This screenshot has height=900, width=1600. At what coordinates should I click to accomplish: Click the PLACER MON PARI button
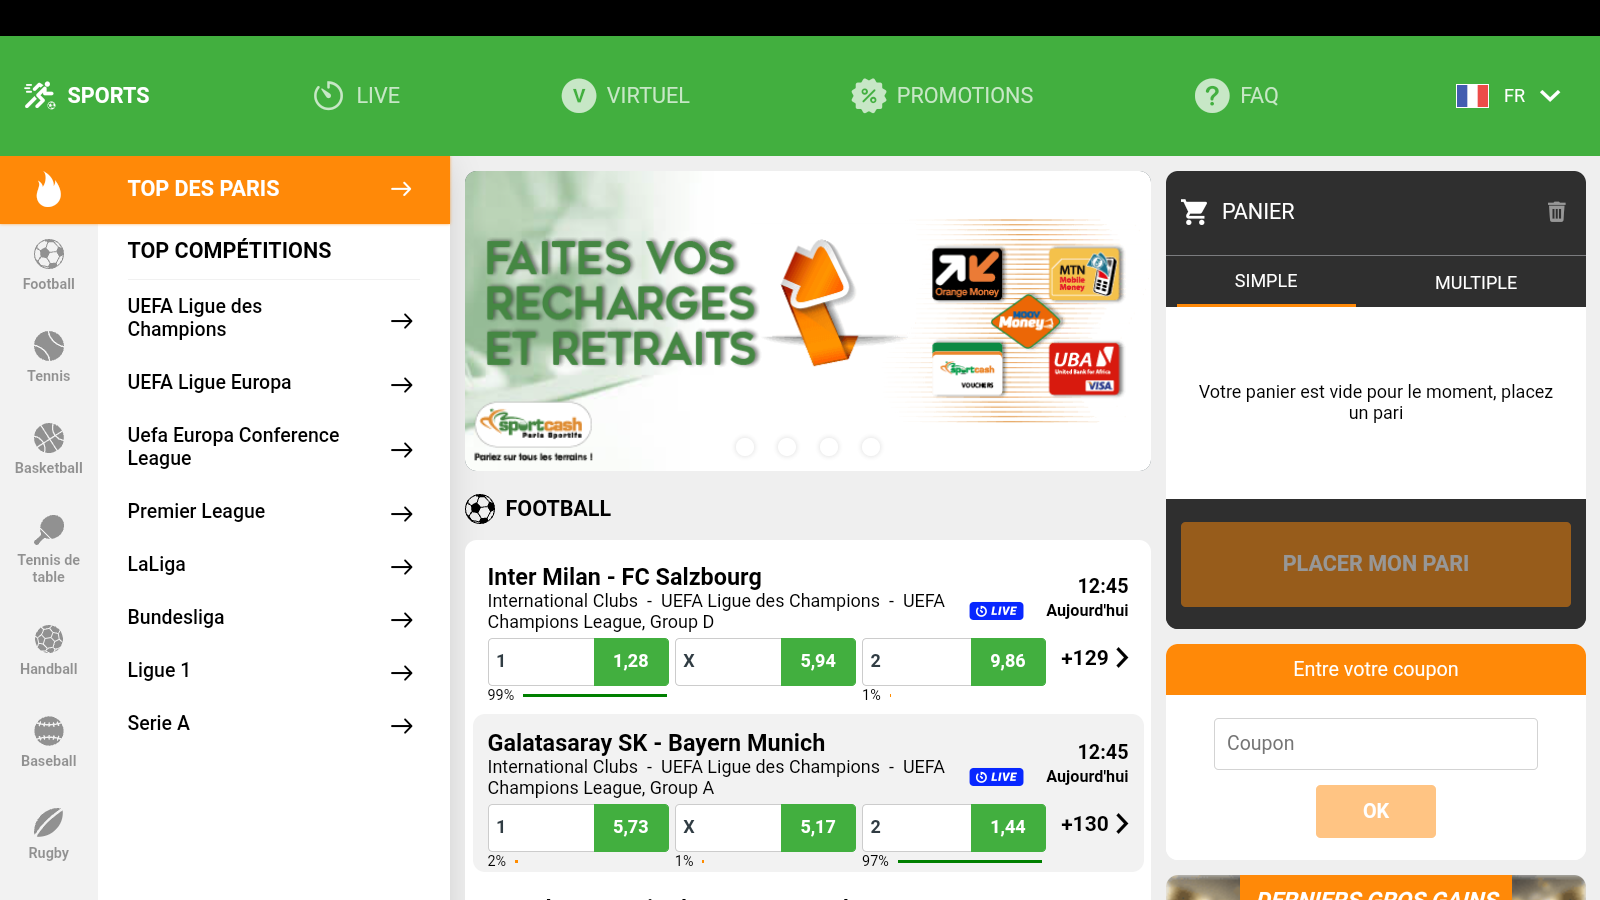(1376, 564)
